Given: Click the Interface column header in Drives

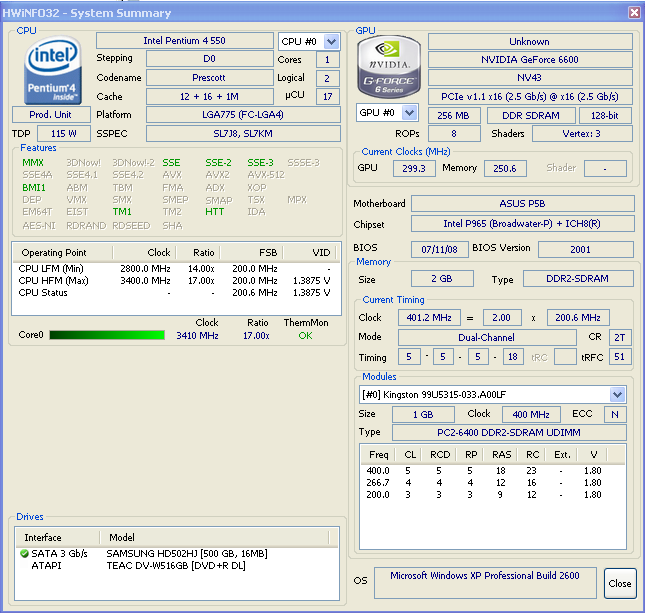Looking at the screenshot, I should (58, 537).
